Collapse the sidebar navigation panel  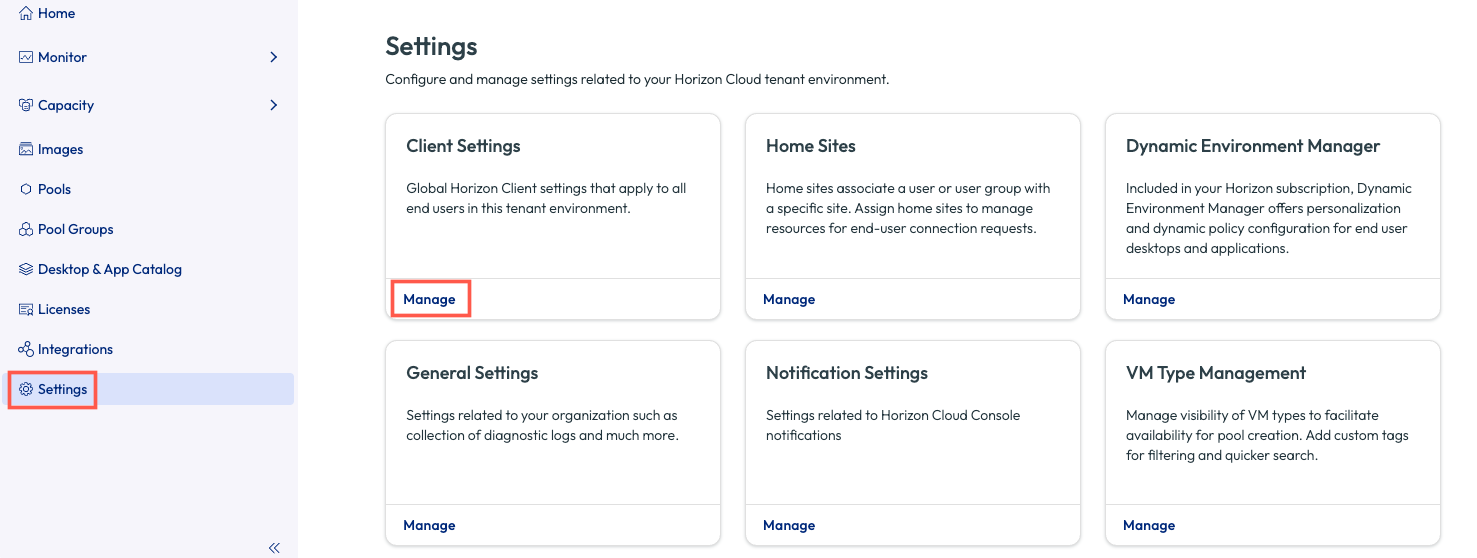[x=274, y=547]
